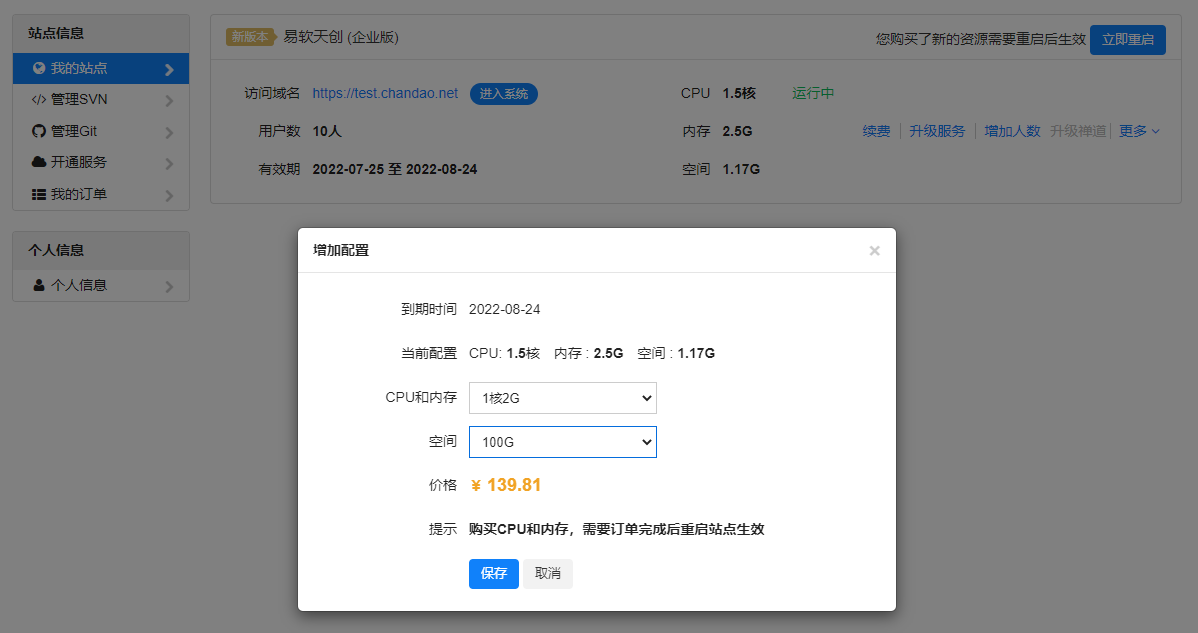Click the 立即重启 button
This screenshot has width=1198, height=633.
(1127, 40)
